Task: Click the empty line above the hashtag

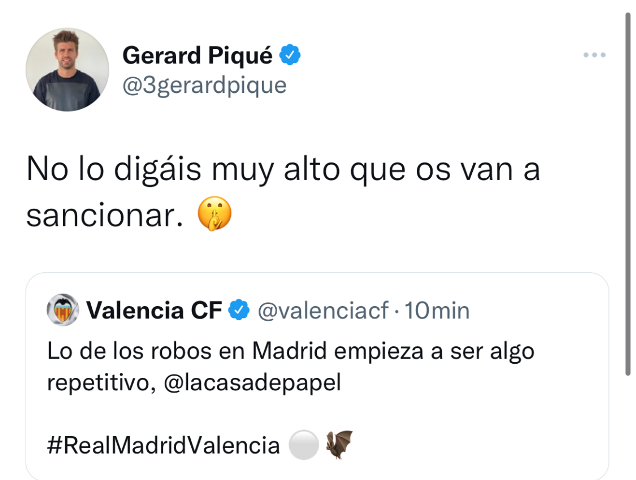Action: click(x=300, y=414)
